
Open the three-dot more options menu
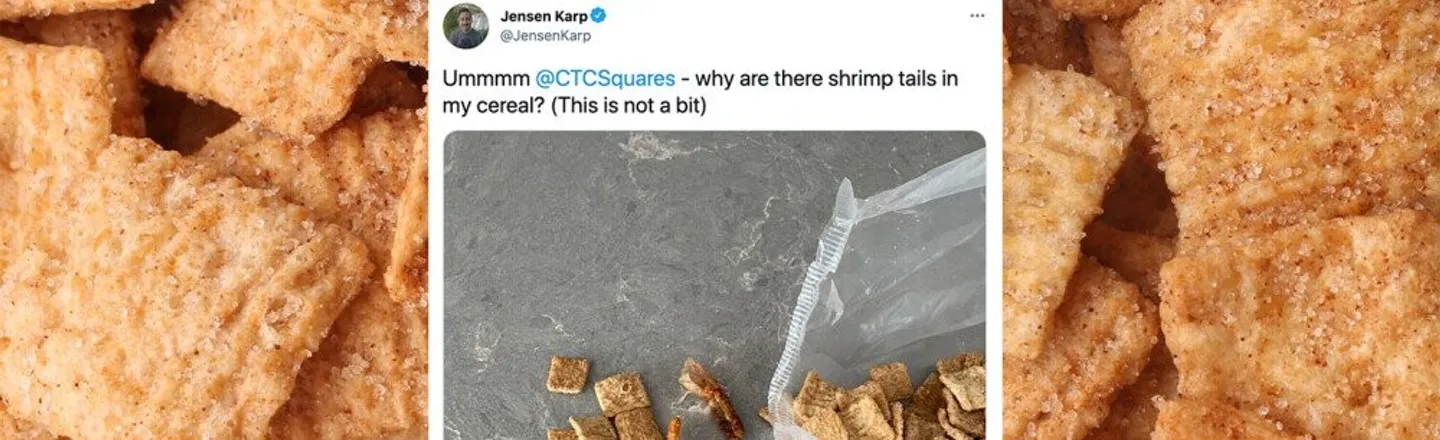(977, 16)
